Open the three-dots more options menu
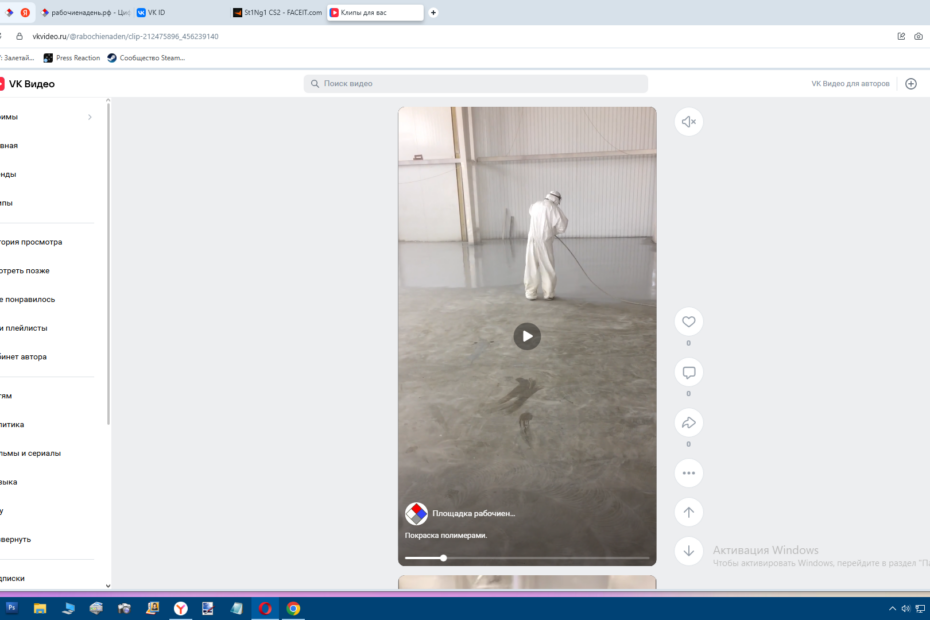The width and height of the screenshot is (930, 620). [x=688, y=473]
